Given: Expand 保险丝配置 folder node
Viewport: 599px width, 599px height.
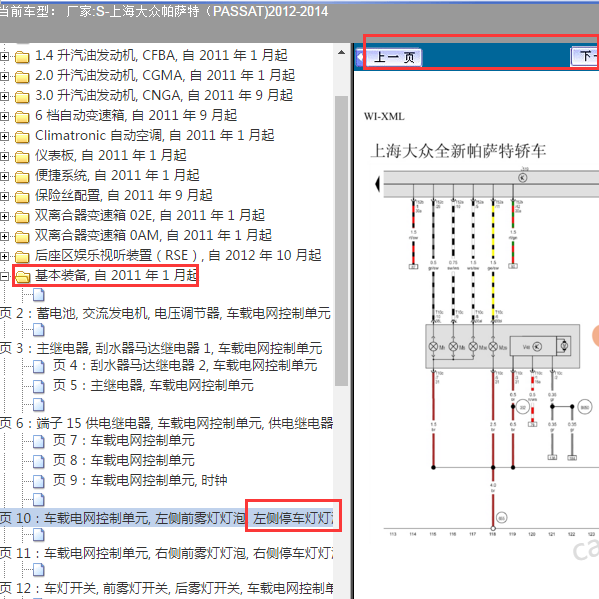Looking at the screenshot, I should pyautogui.click(x=4, y=196).
